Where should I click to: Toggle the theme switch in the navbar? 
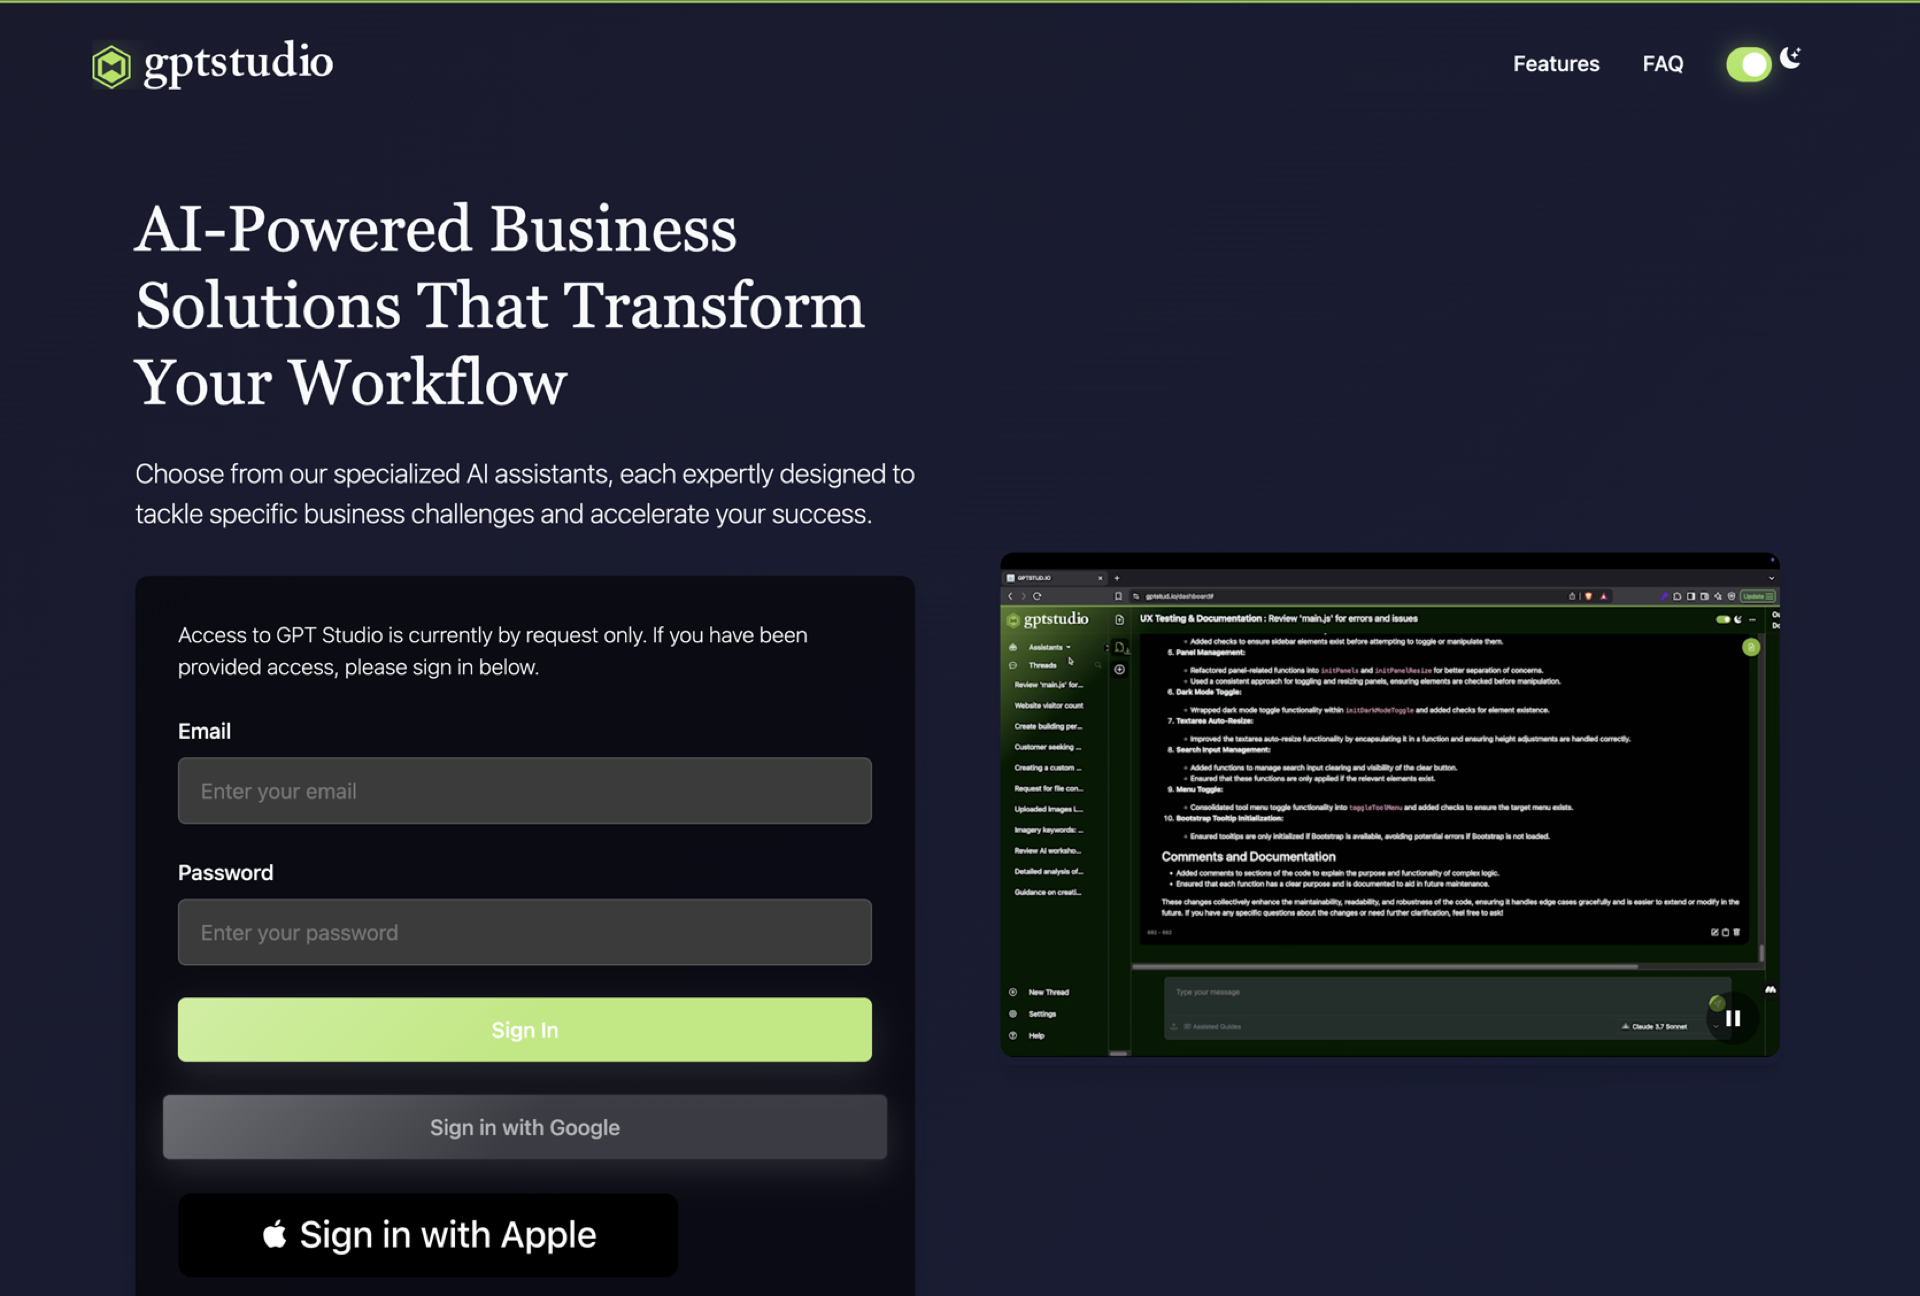pyautogui.click(x=1748, y=64)
